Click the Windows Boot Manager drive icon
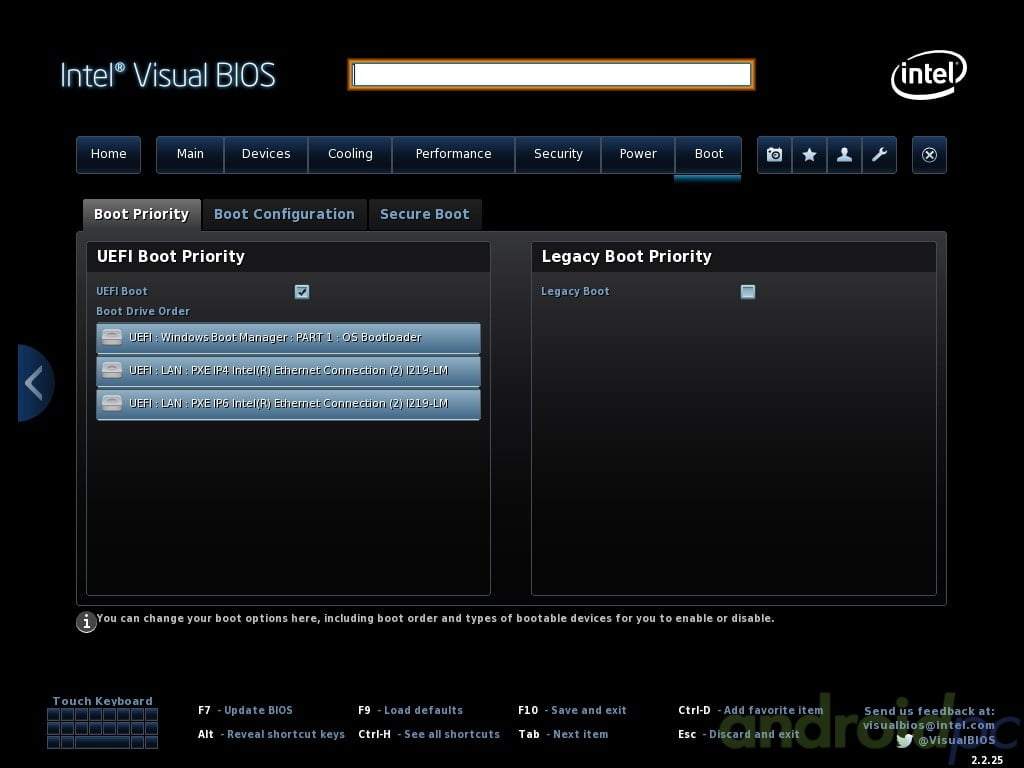The height and width of the screenshot is (768, 1024). [x=112, y=337]
